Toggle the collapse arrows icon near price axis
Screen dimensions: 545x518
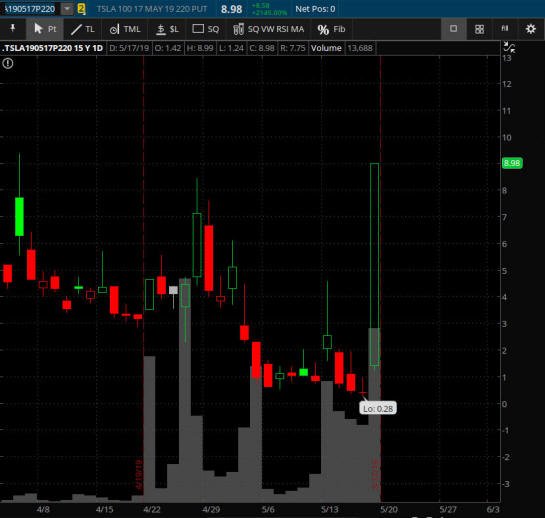pyautogui.click(x=509, y=47)
